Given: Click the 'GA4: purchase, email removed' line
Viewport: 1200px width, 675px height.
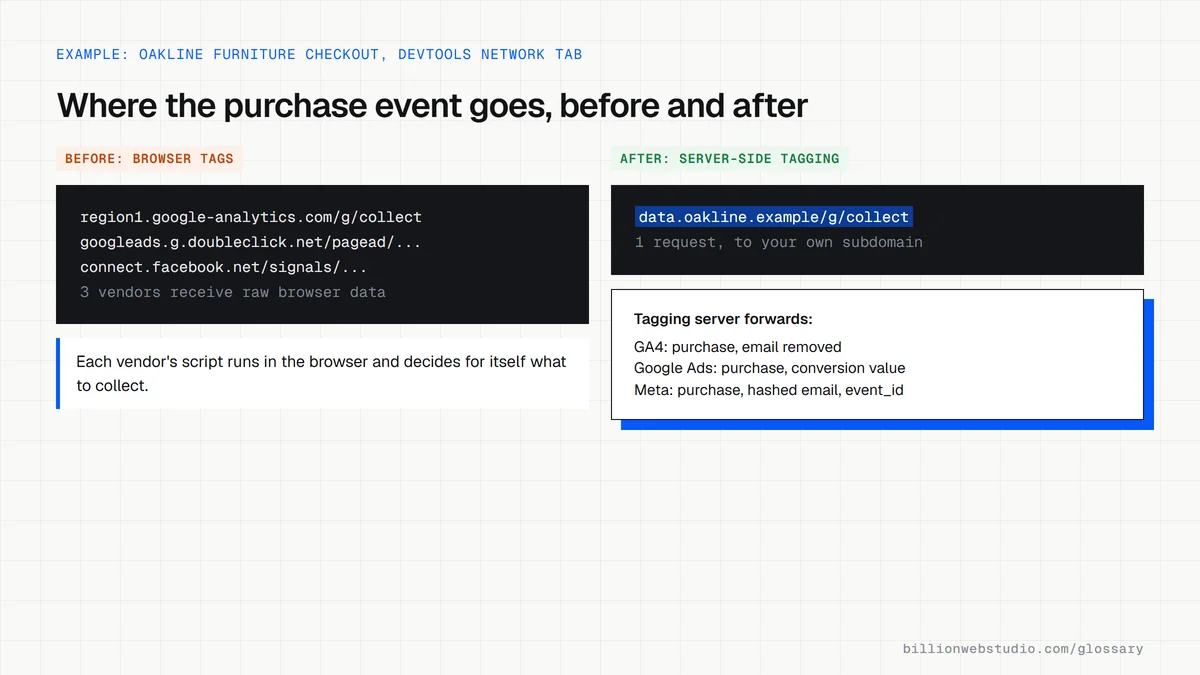Looking at the screenshot, I should coord(738,347).
